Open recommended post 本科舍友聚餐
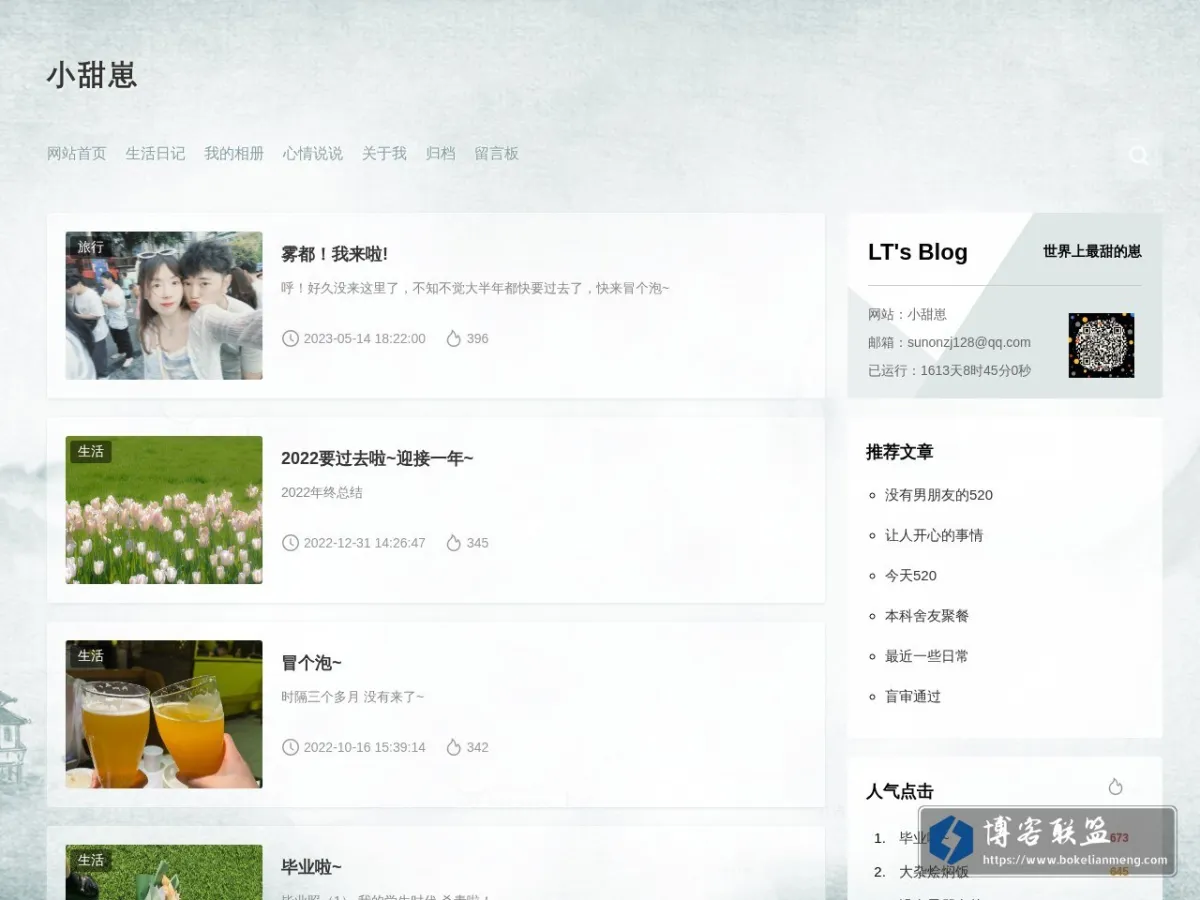Image resolution: width=1200 pixels, height=900 pixels. (926, 616)
